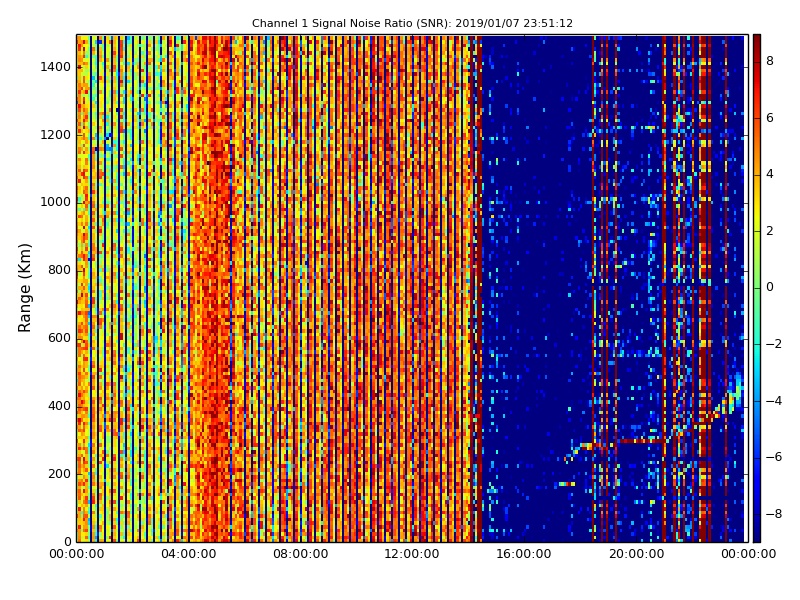Click the 12:00:00 time axis label
The image size is (800, 600).
pos(412,554)
